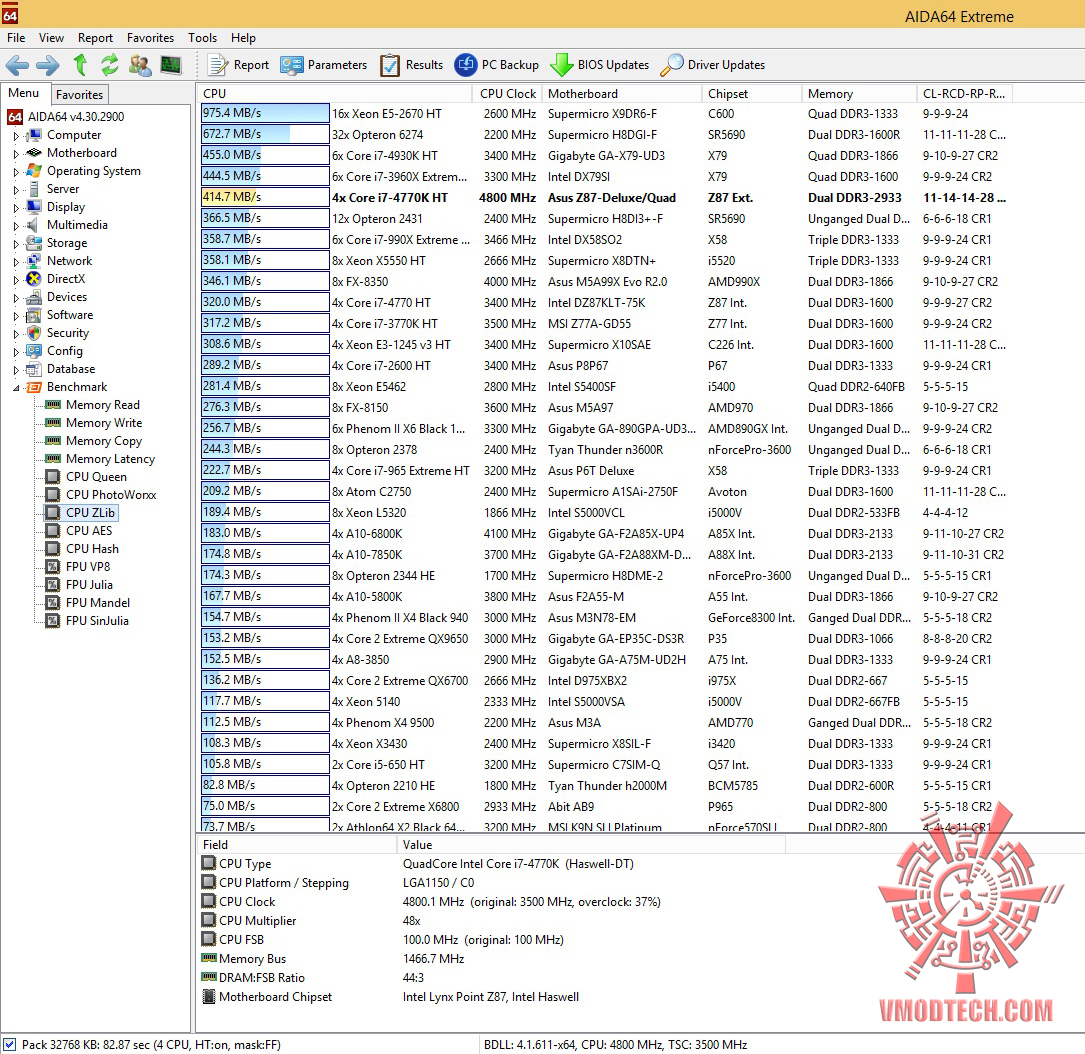
Task: Click the Field column header
Action: [x=297, y=845]
